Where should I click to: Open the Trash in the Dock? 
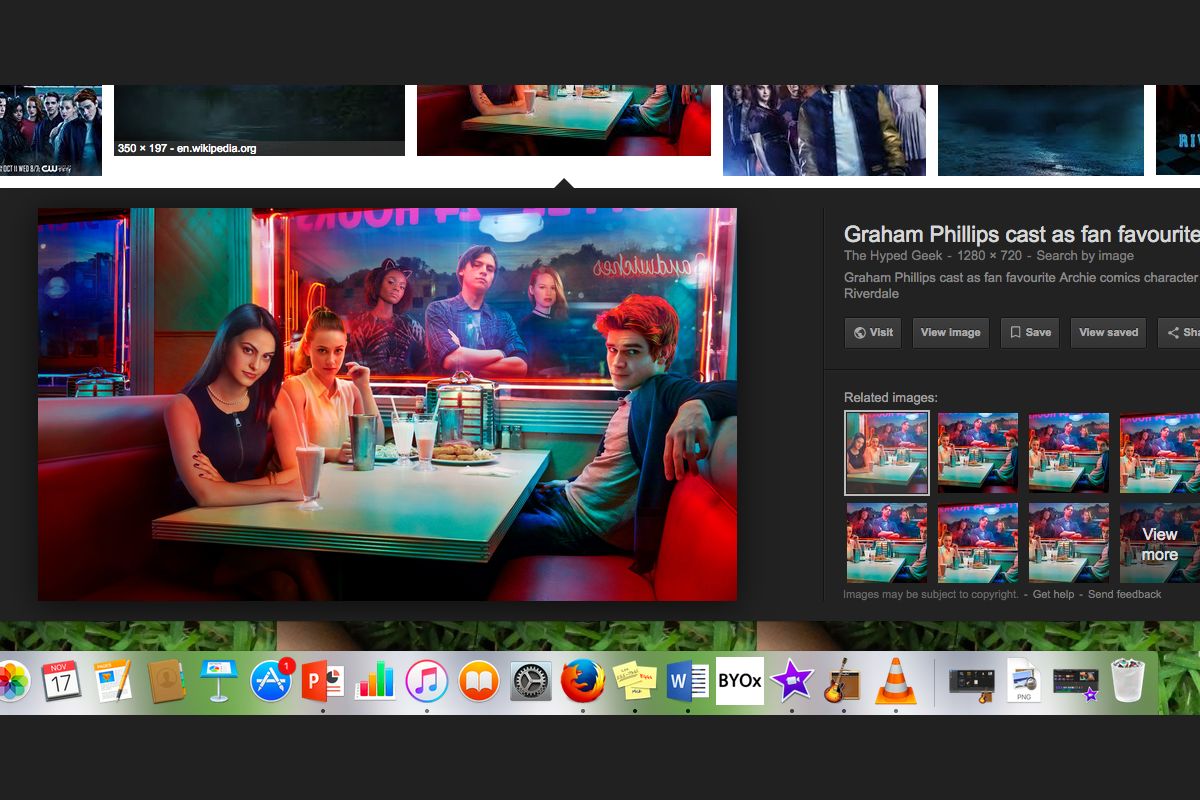coord(1128,681)
